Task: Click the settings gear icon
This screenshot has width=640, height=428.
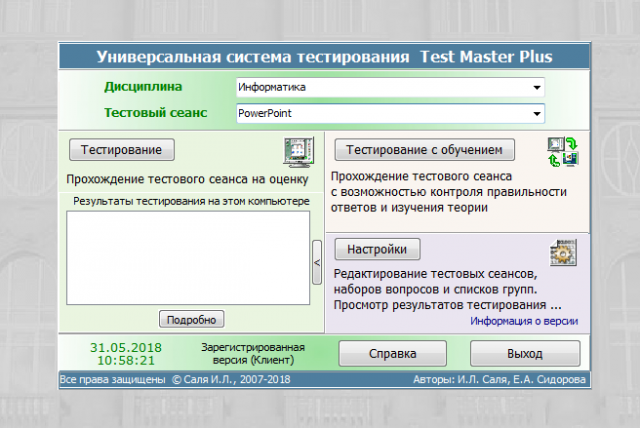Action: (563, 253)
